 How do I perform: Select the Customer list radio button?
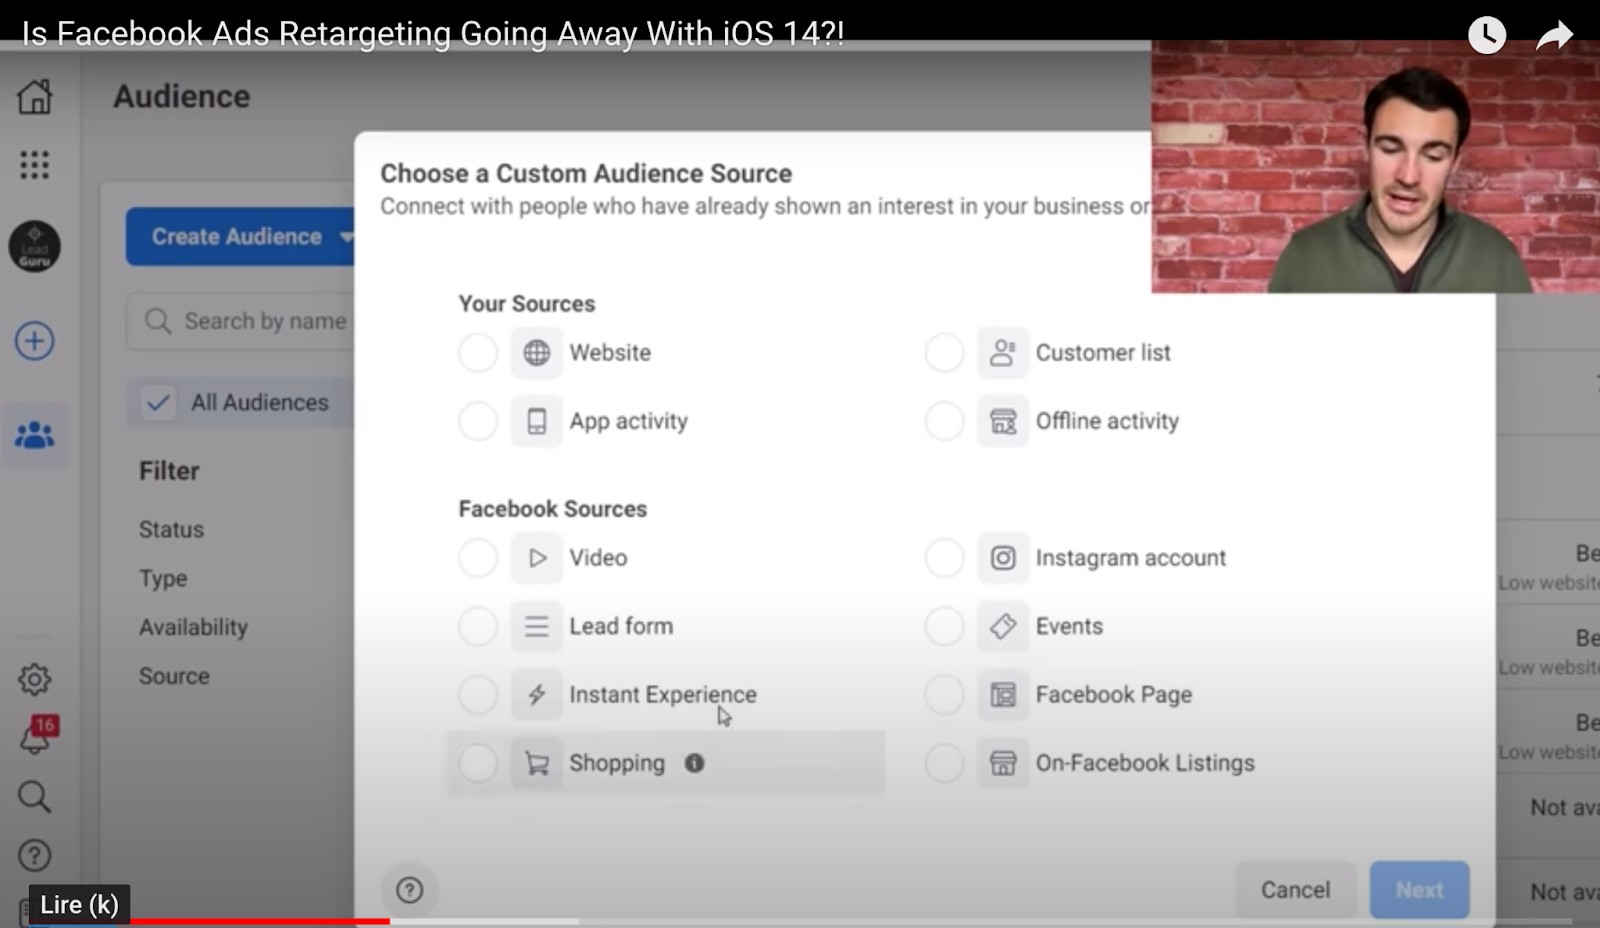pyautogui.click(x=944, y=353)
